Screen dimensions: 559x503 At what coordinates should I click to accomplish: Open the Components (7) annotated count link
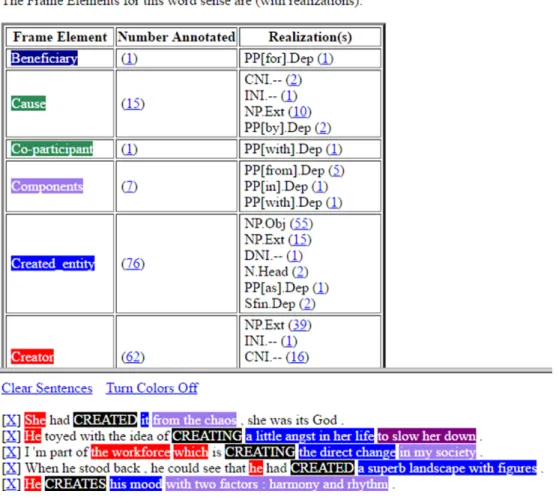click(x=129, y=186)
